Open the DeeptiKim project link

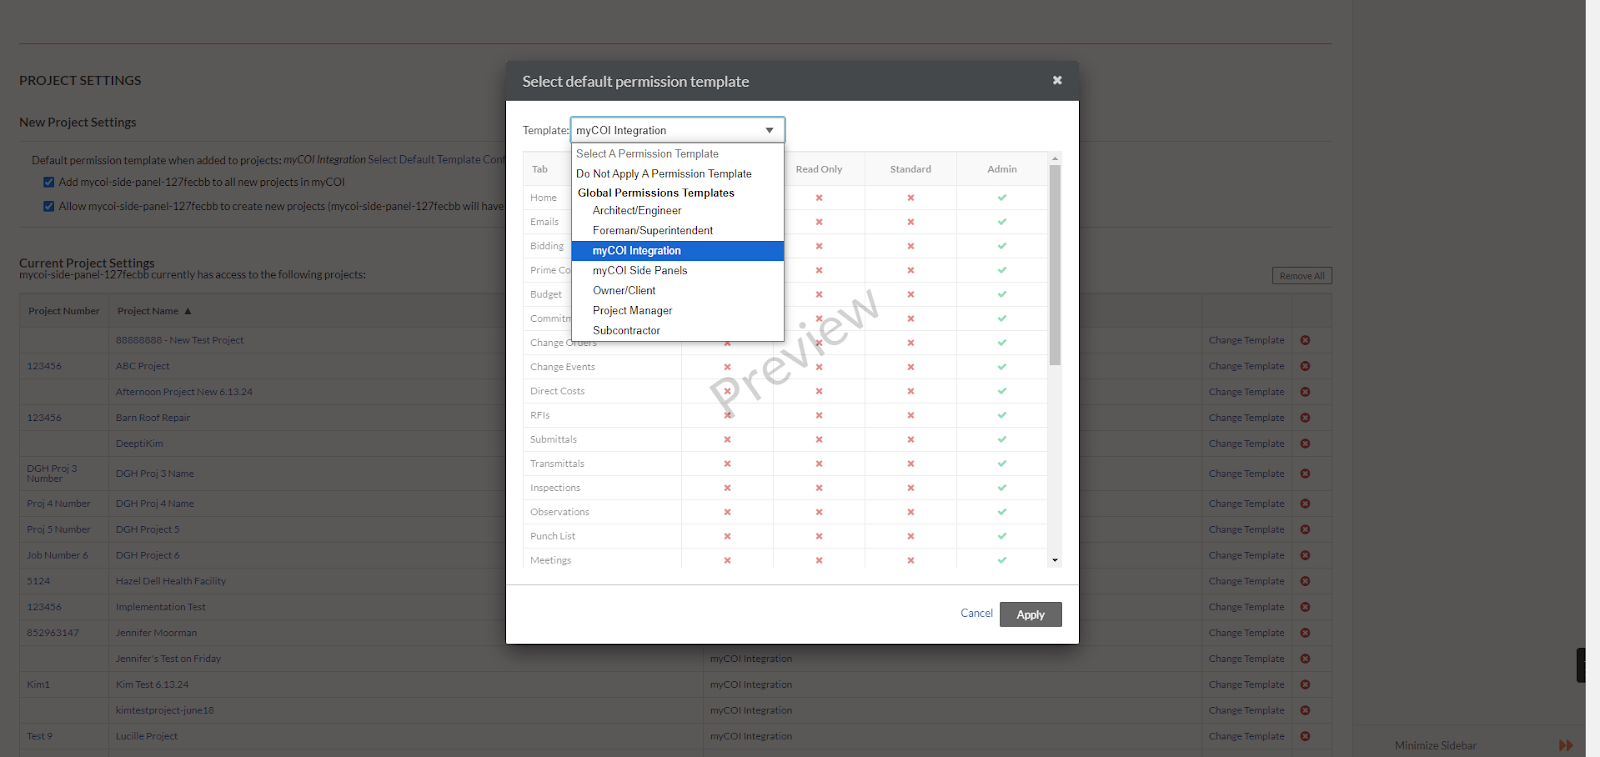(139, 444)
